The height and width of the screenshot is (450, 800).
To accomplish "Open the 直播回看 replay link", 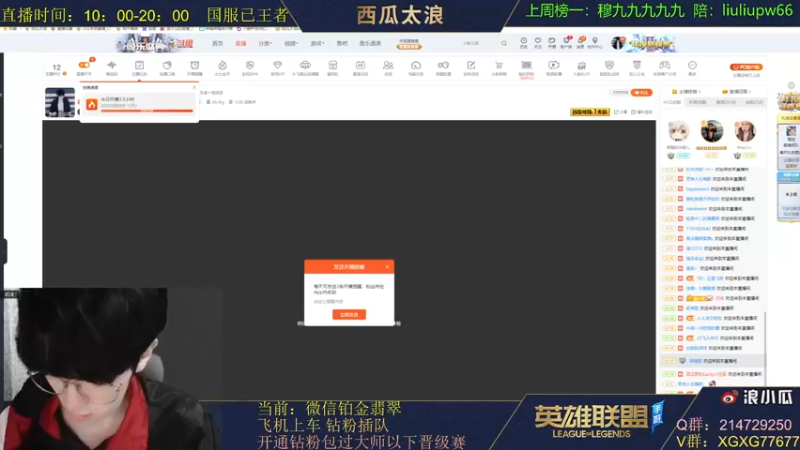I will pos(737,92).
